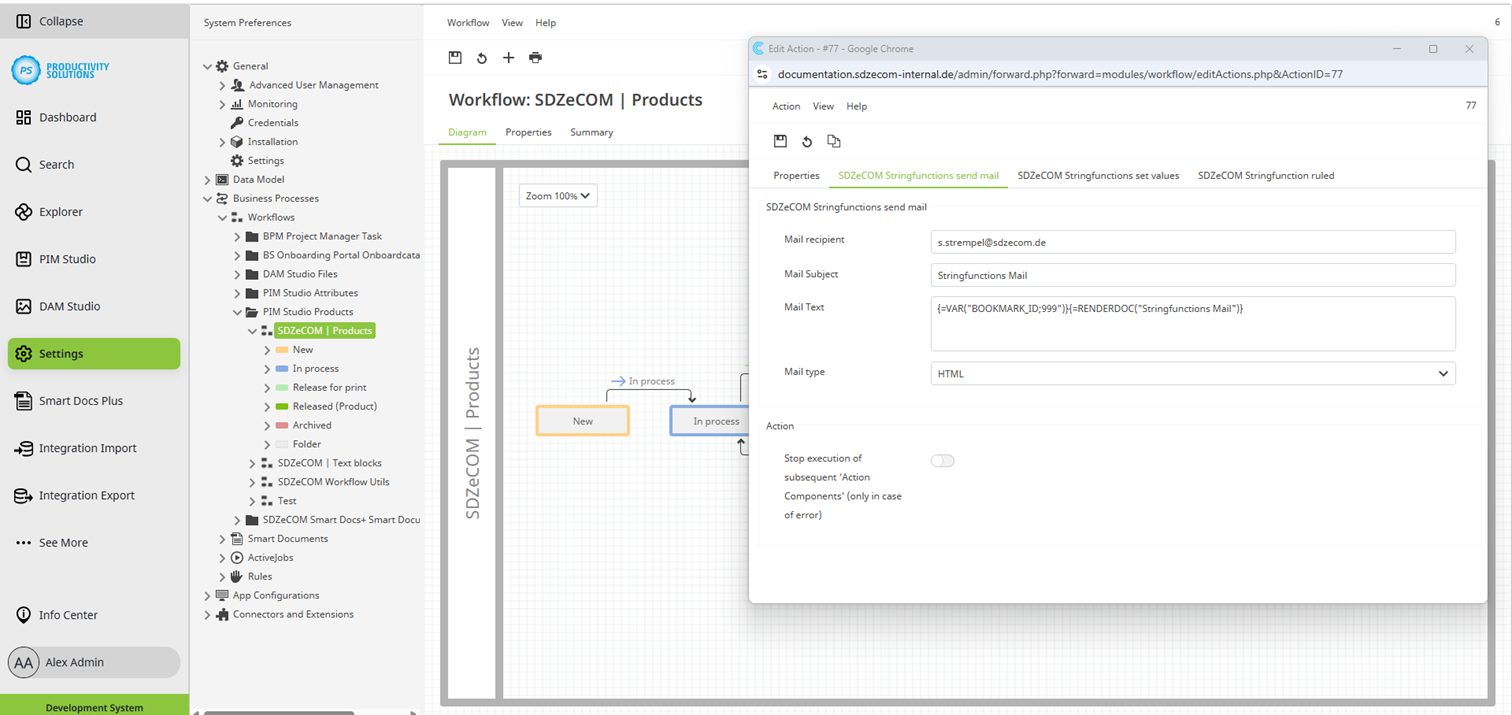Screen dimensions: 1512x715
Task: Select SDZeCOM Workflow Utils item
Action: coord(333,482)
